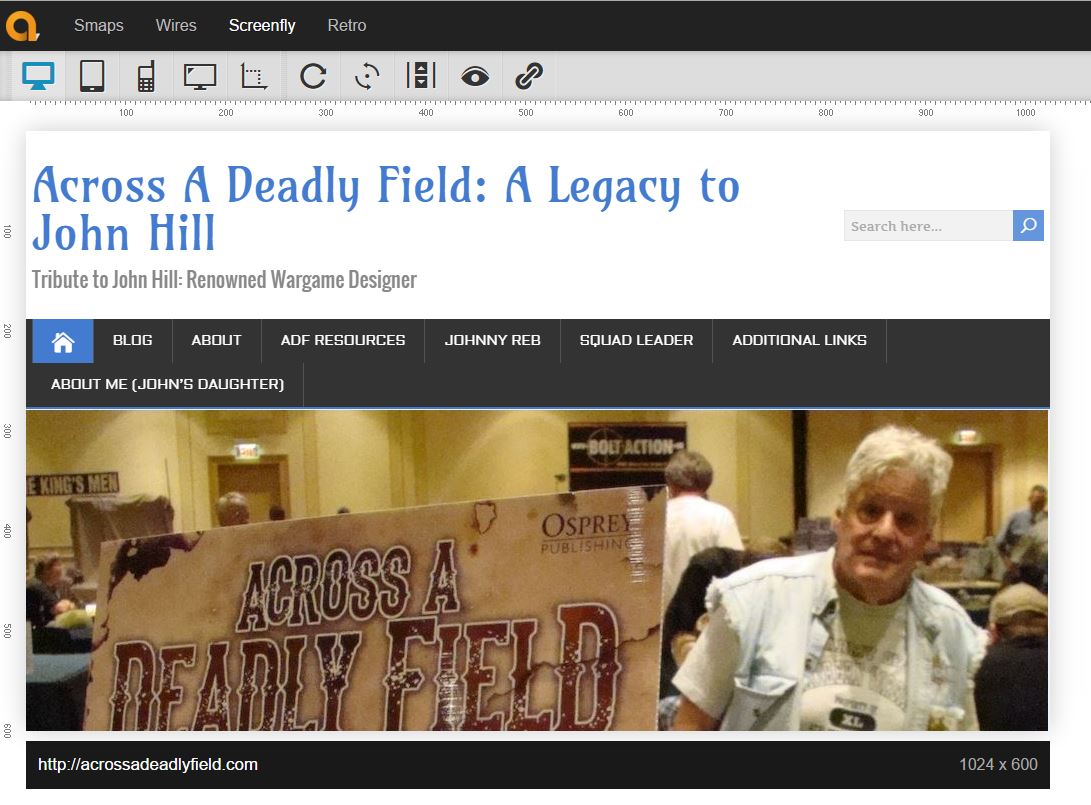1091x805 pixels.
Task: Click the 'Search here...' input field
Action: click(928, 226)
